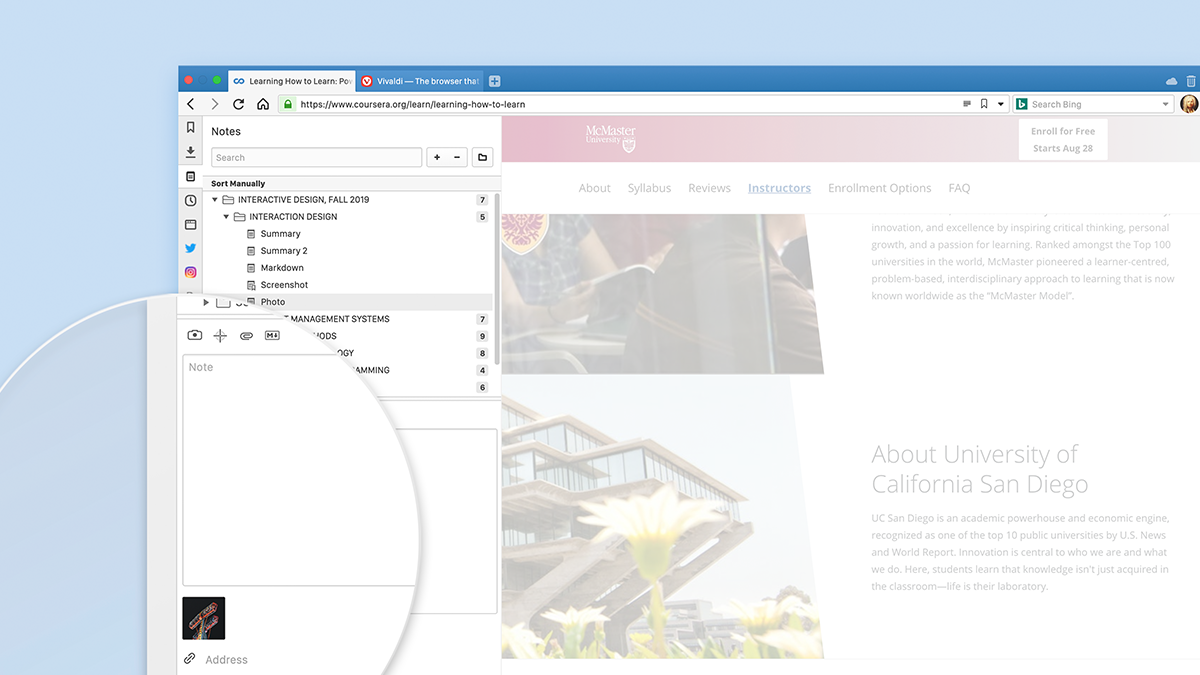
Task: Go to Enrollment Options
Action: [879, 188]
